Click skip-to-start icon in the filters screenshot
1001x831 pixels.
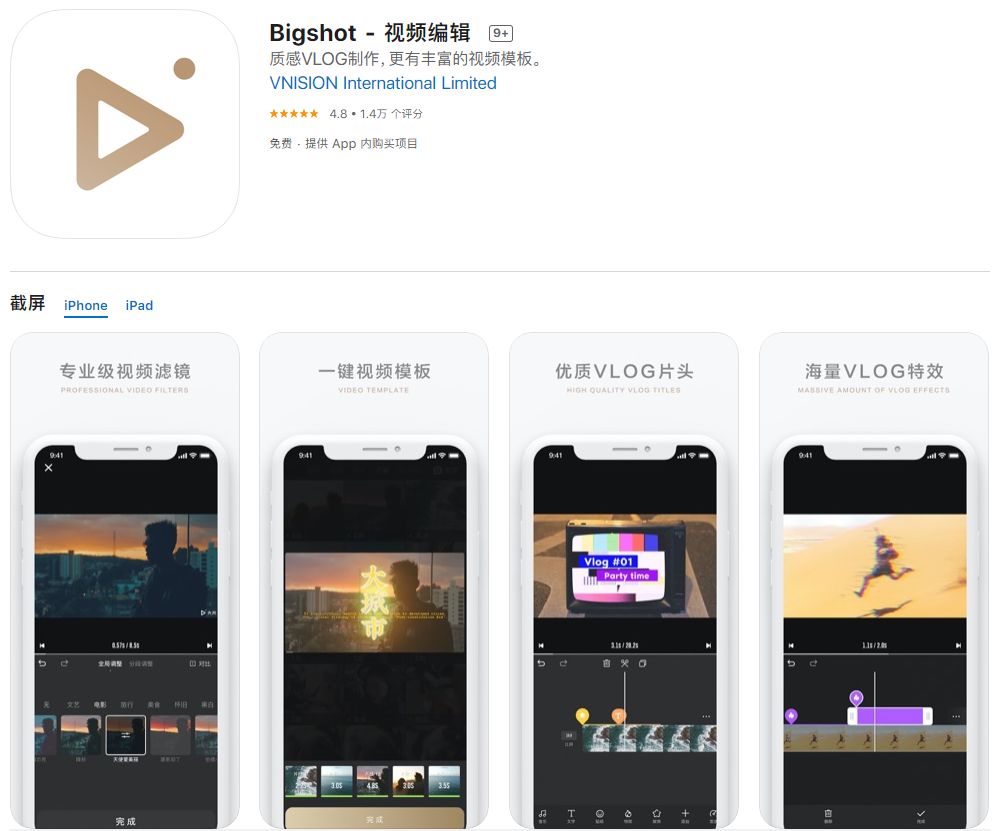coord(42,646)
